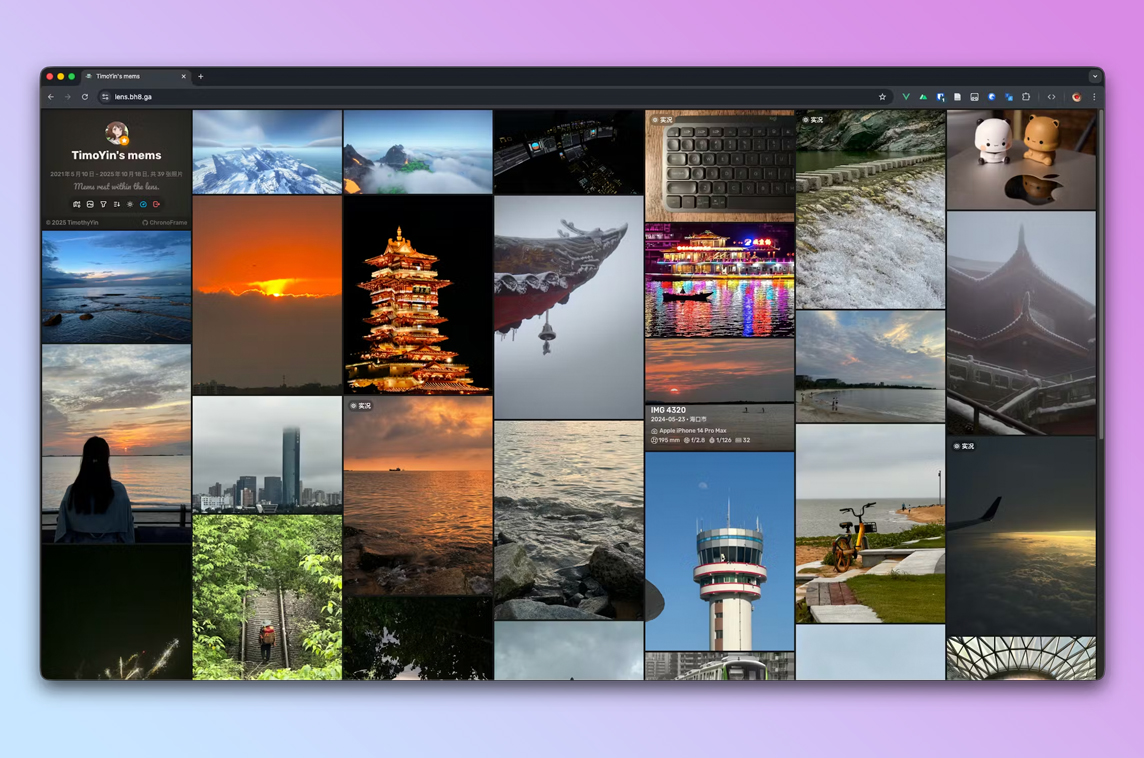Select the TimoYin's mems tab

135,76
